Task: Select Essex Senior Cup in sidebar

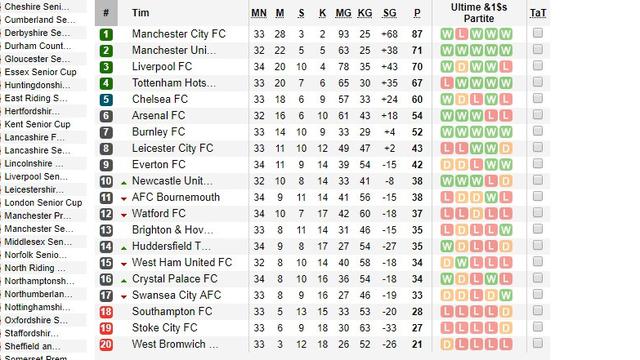Action: [40, 72]
